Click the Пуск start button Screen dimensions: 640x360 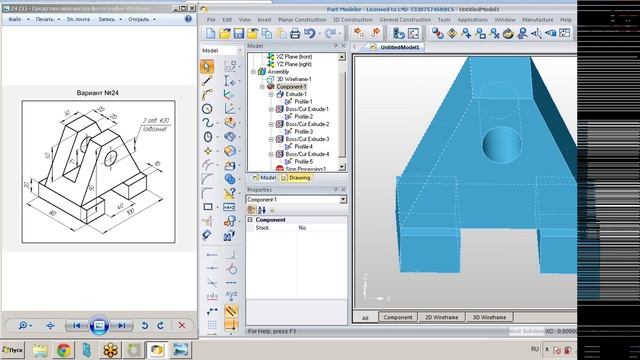[x=13, y=350]
